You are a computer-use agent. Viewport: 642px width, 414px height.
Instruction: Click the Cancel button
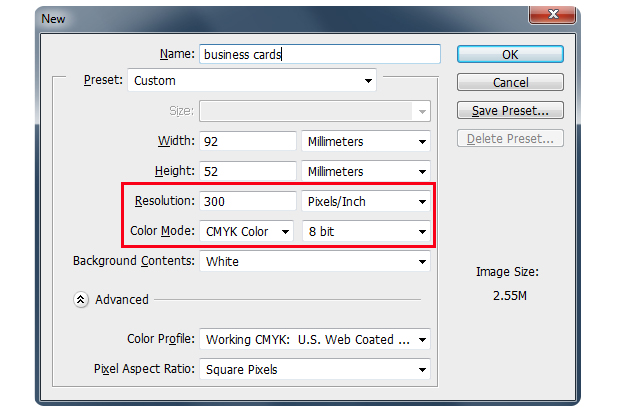click(x=510, y=82)
